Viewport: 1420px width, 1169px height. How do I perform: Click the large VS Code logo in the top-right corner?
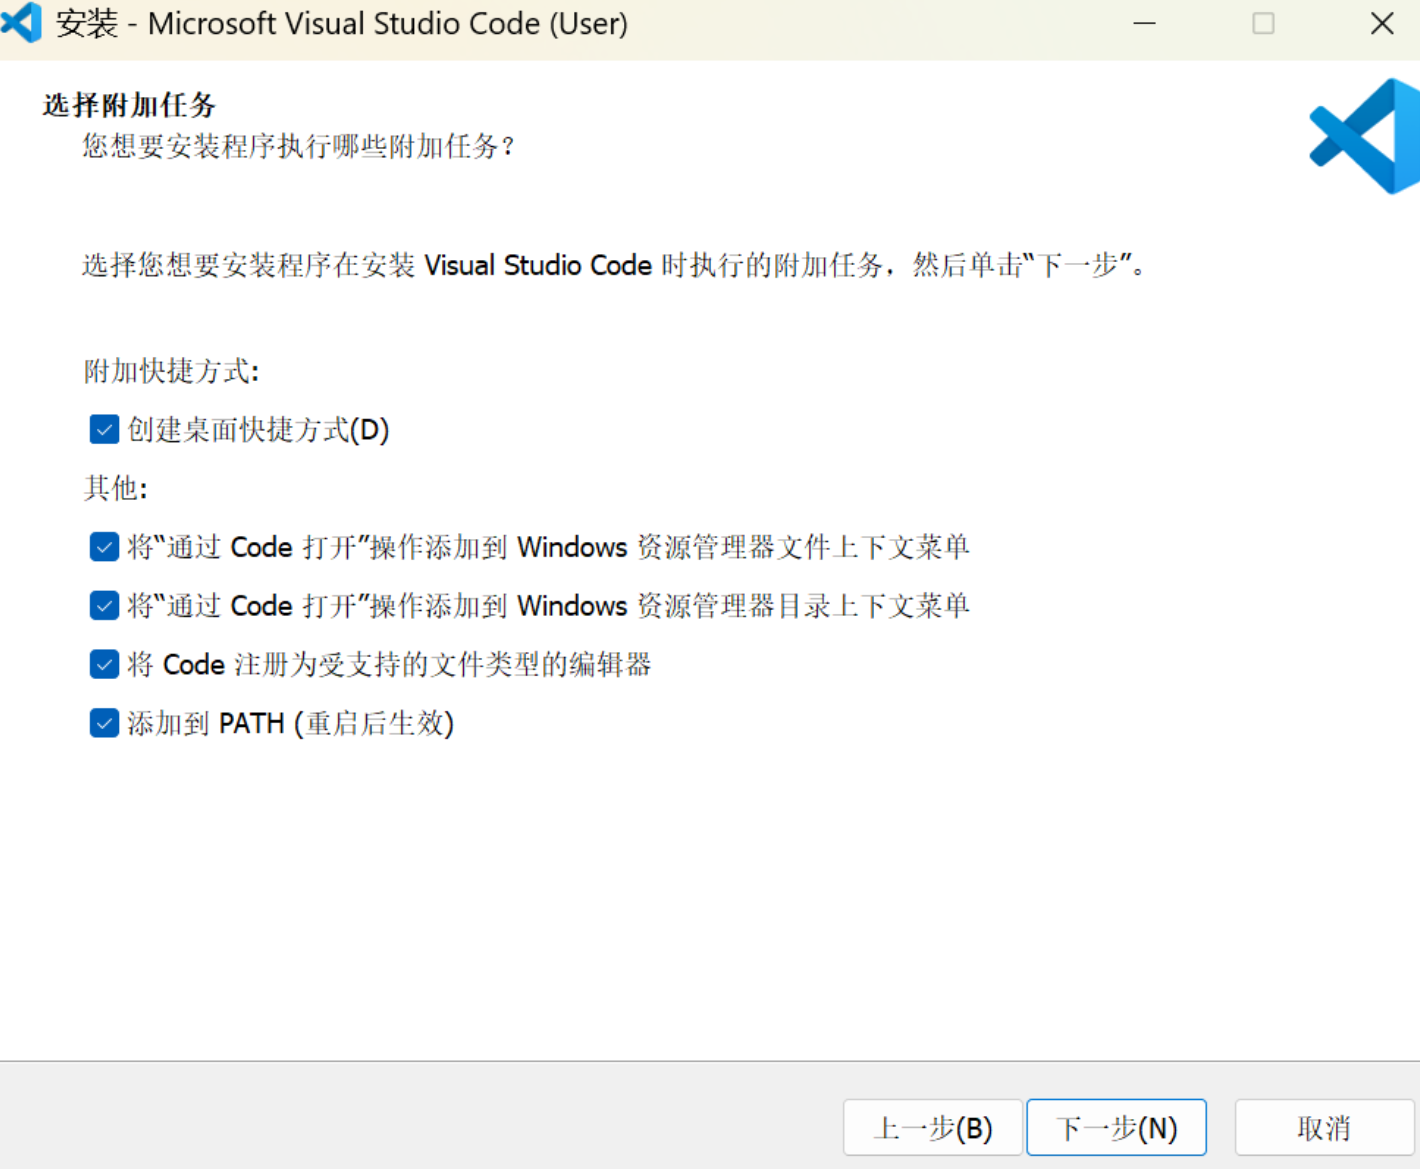(x=1365, y=136)
